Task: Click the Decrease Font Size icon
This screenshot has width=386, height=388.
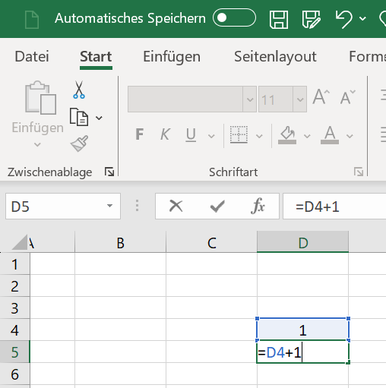Action: click(x=348, y=97)
